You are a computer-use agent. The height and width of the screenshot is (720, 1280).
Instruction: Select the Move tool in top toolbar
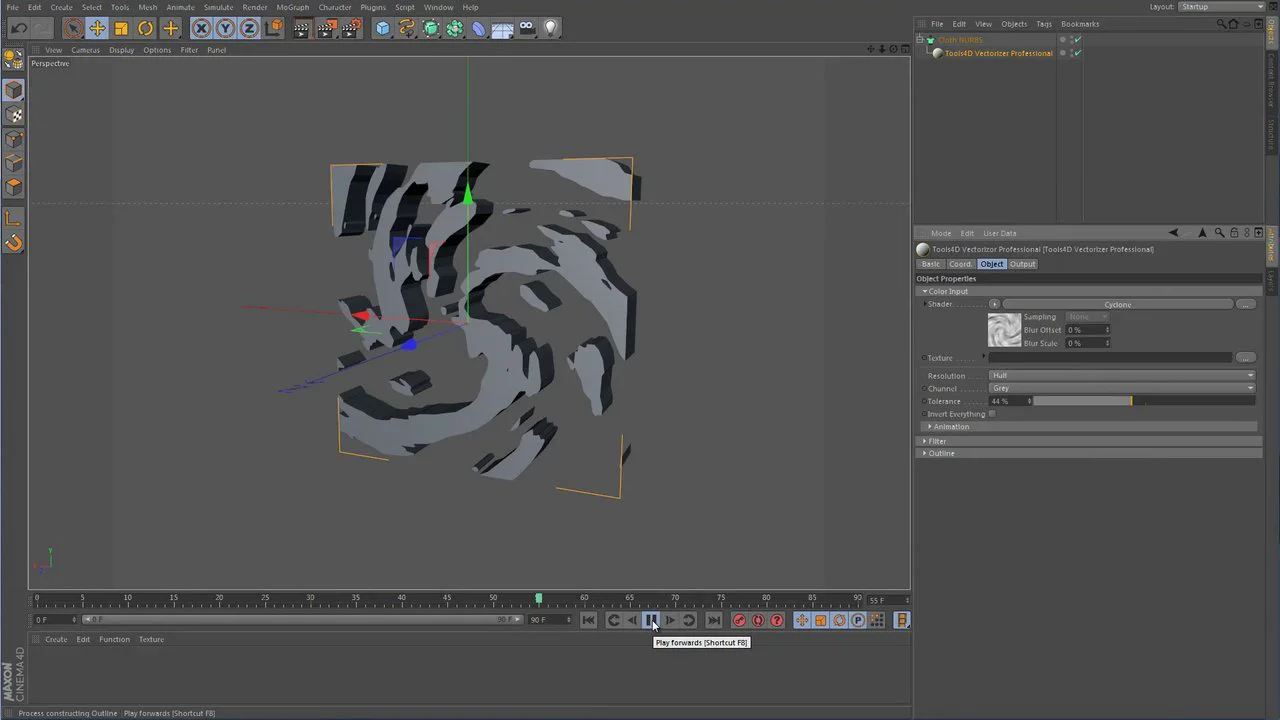97,29
